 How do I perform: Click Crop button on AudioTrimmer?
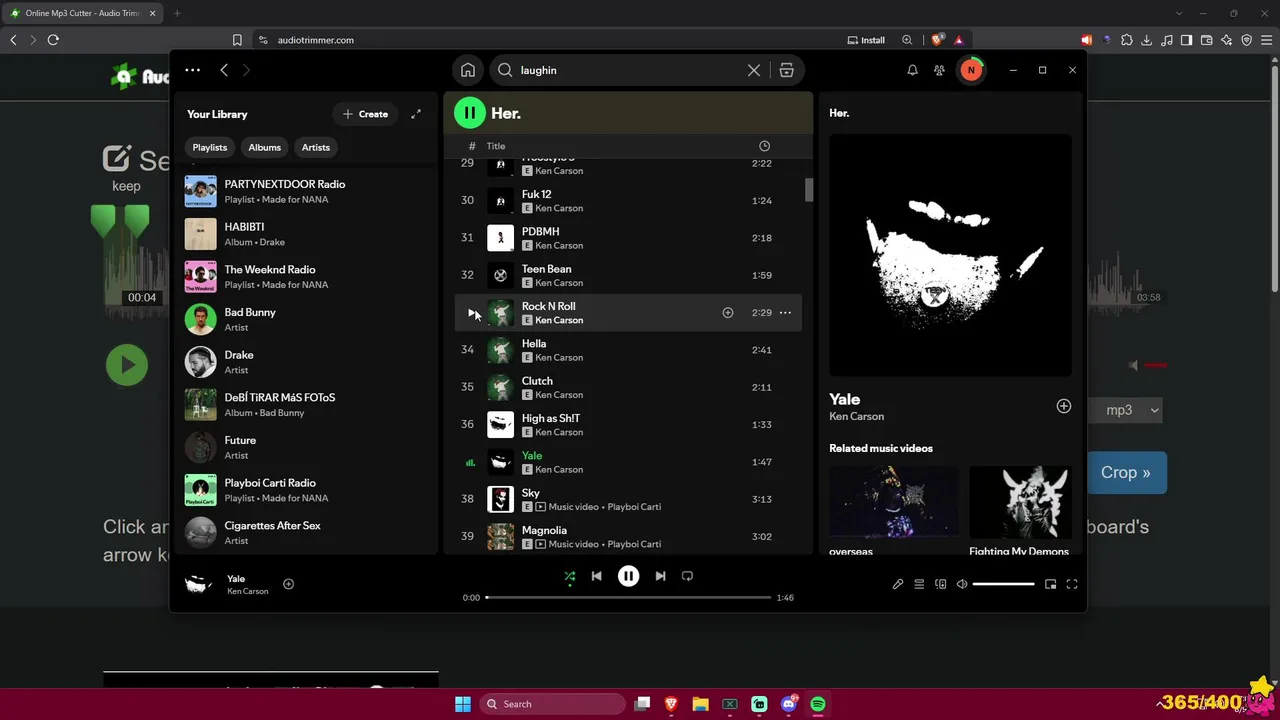(x=1125, y=473)
